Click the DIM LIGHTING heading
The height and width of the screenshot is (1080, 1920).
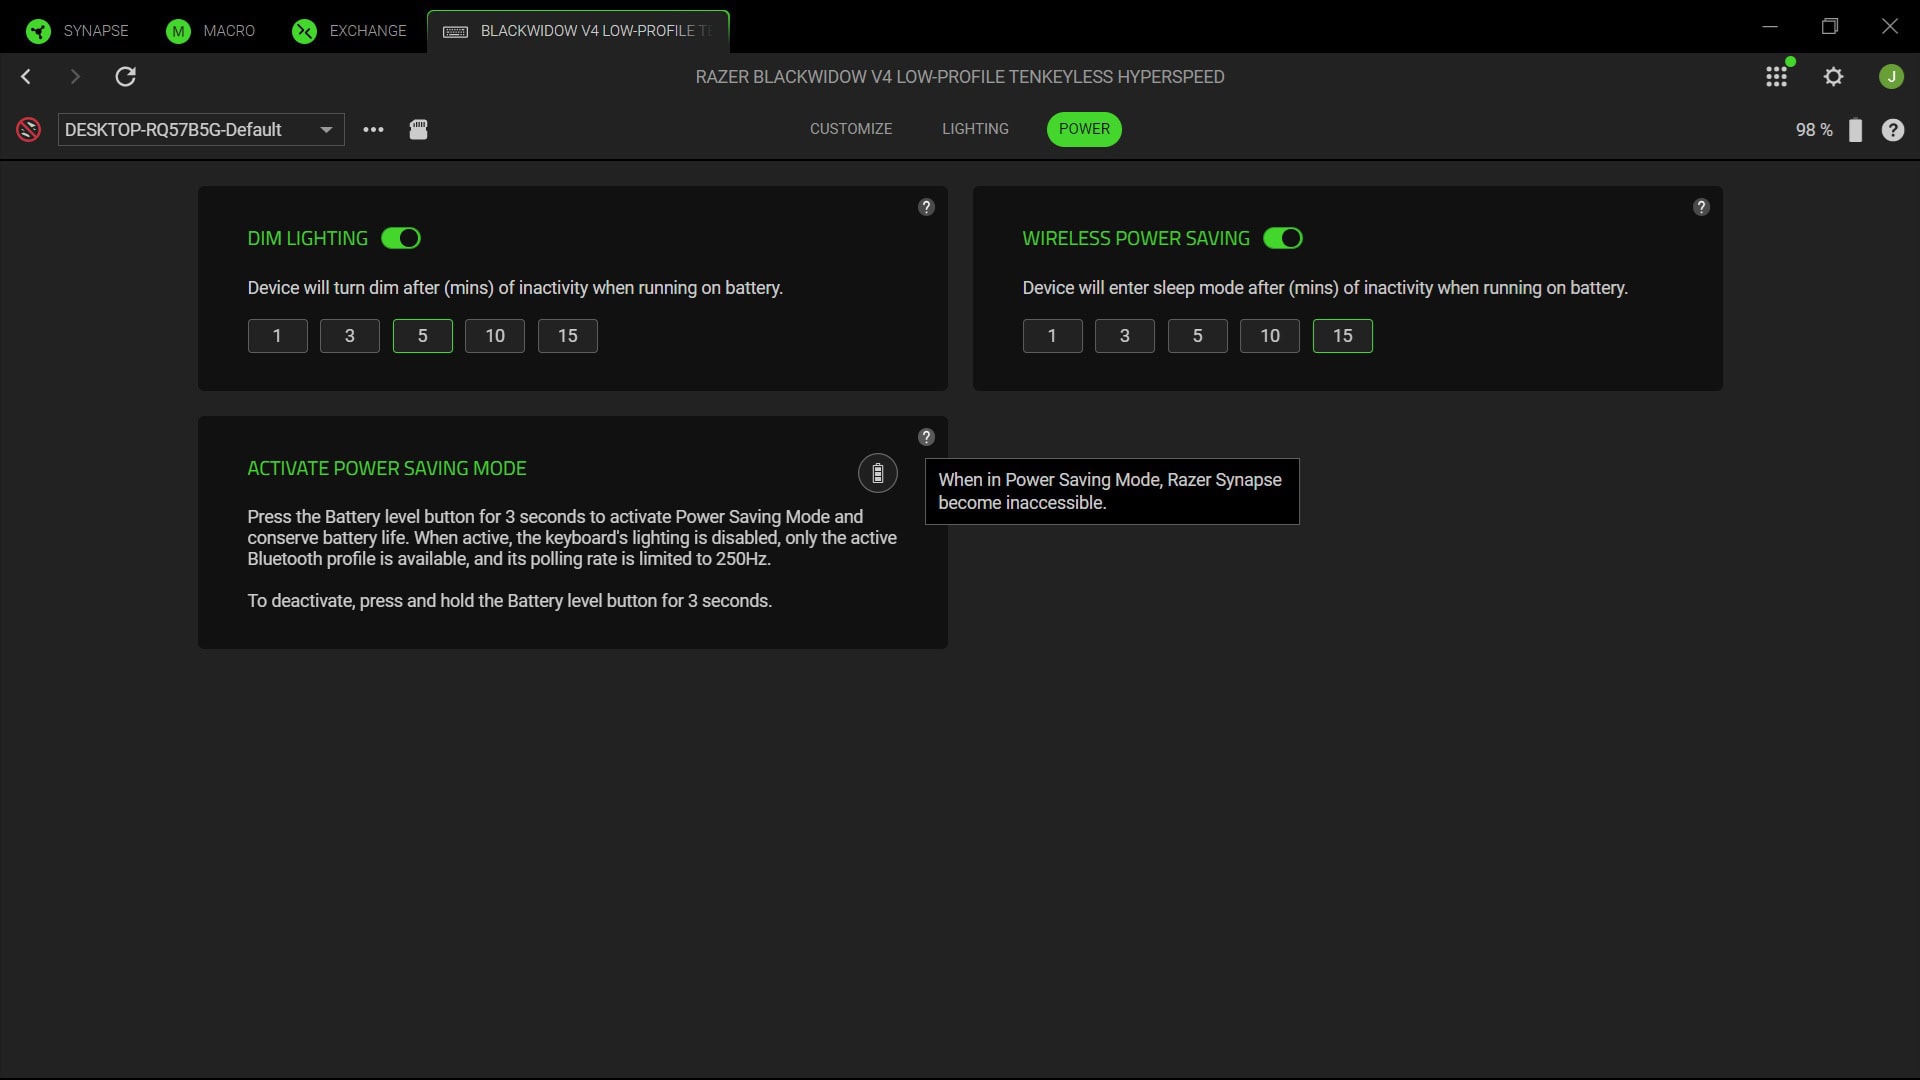pyautogui.click(x=308, y=238)
